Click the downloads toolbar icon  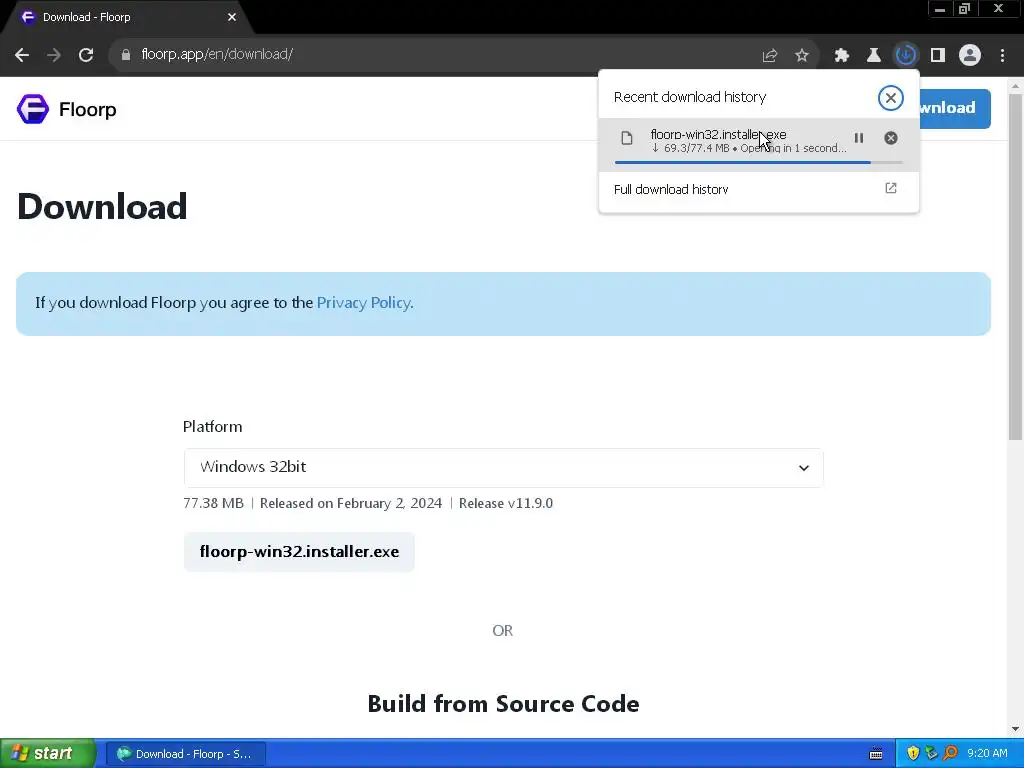pos(906,56)
